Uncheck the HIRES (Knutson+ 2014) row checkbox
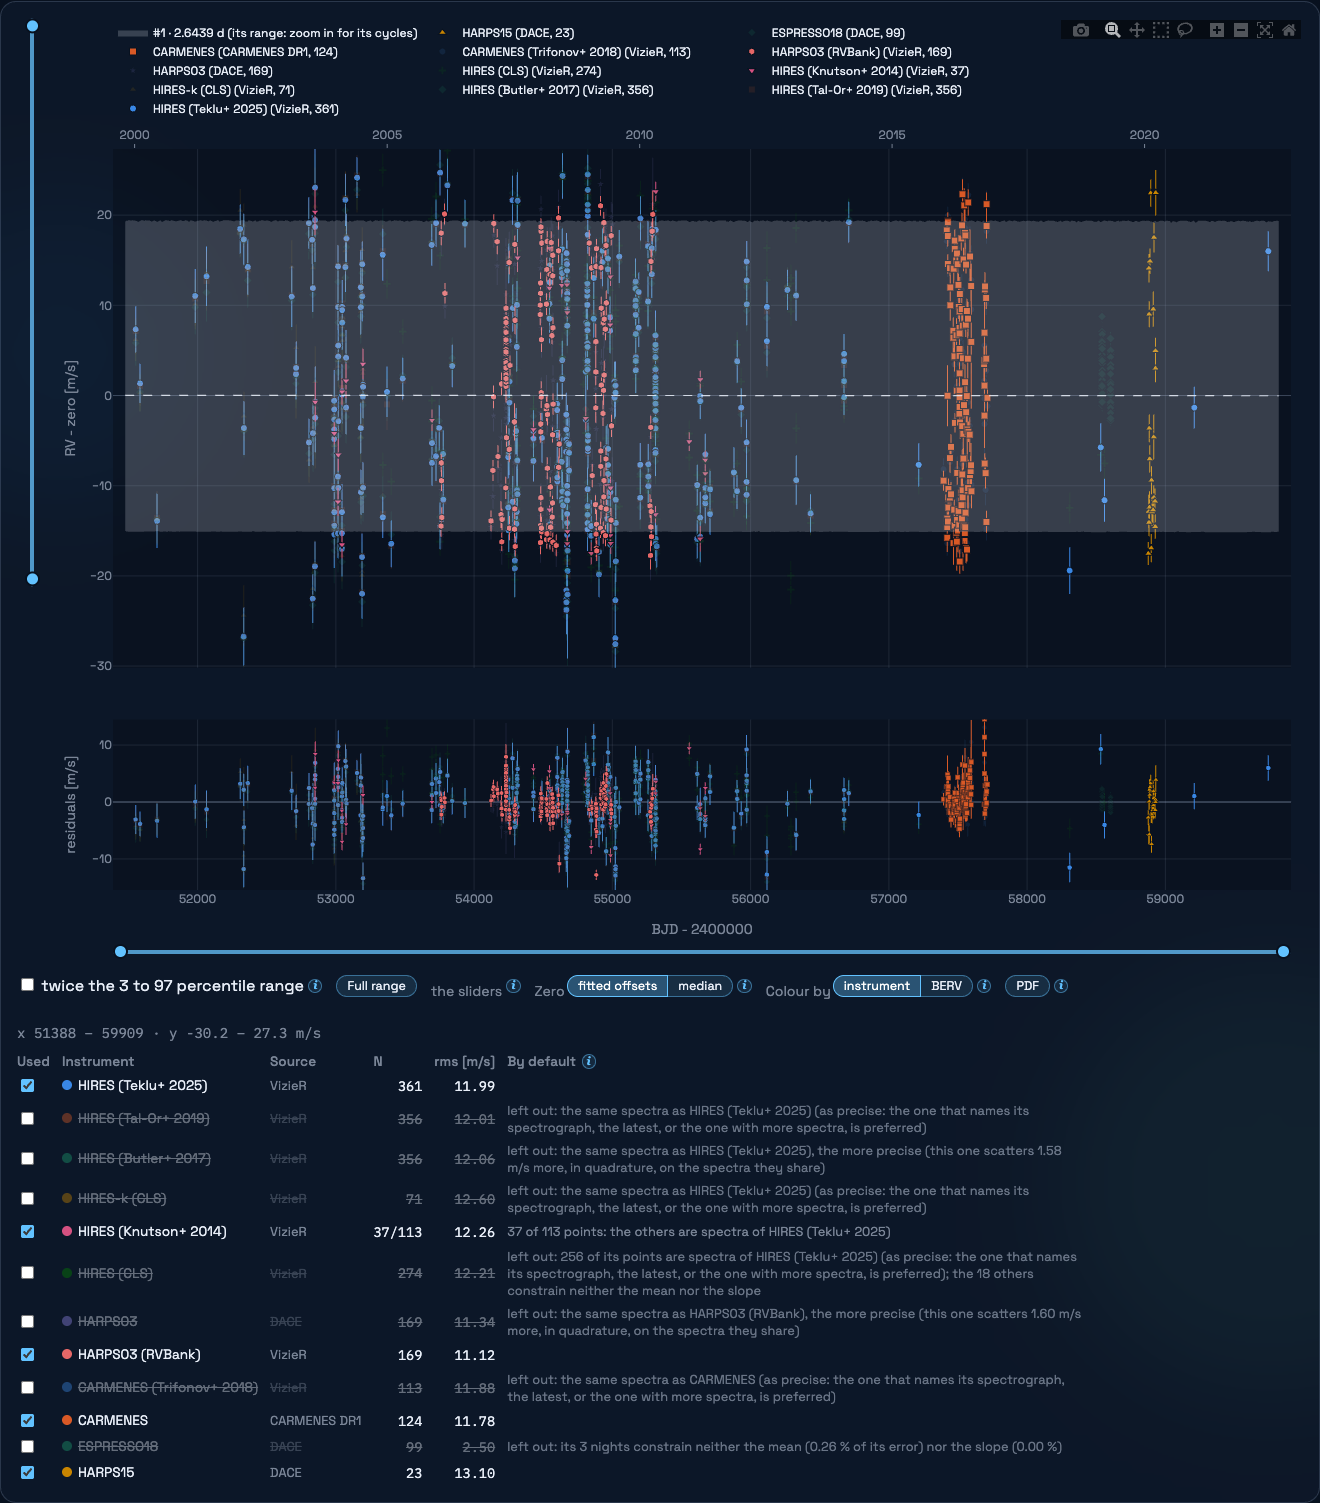1320x1503 pixels. click(x=27, y=1232)
